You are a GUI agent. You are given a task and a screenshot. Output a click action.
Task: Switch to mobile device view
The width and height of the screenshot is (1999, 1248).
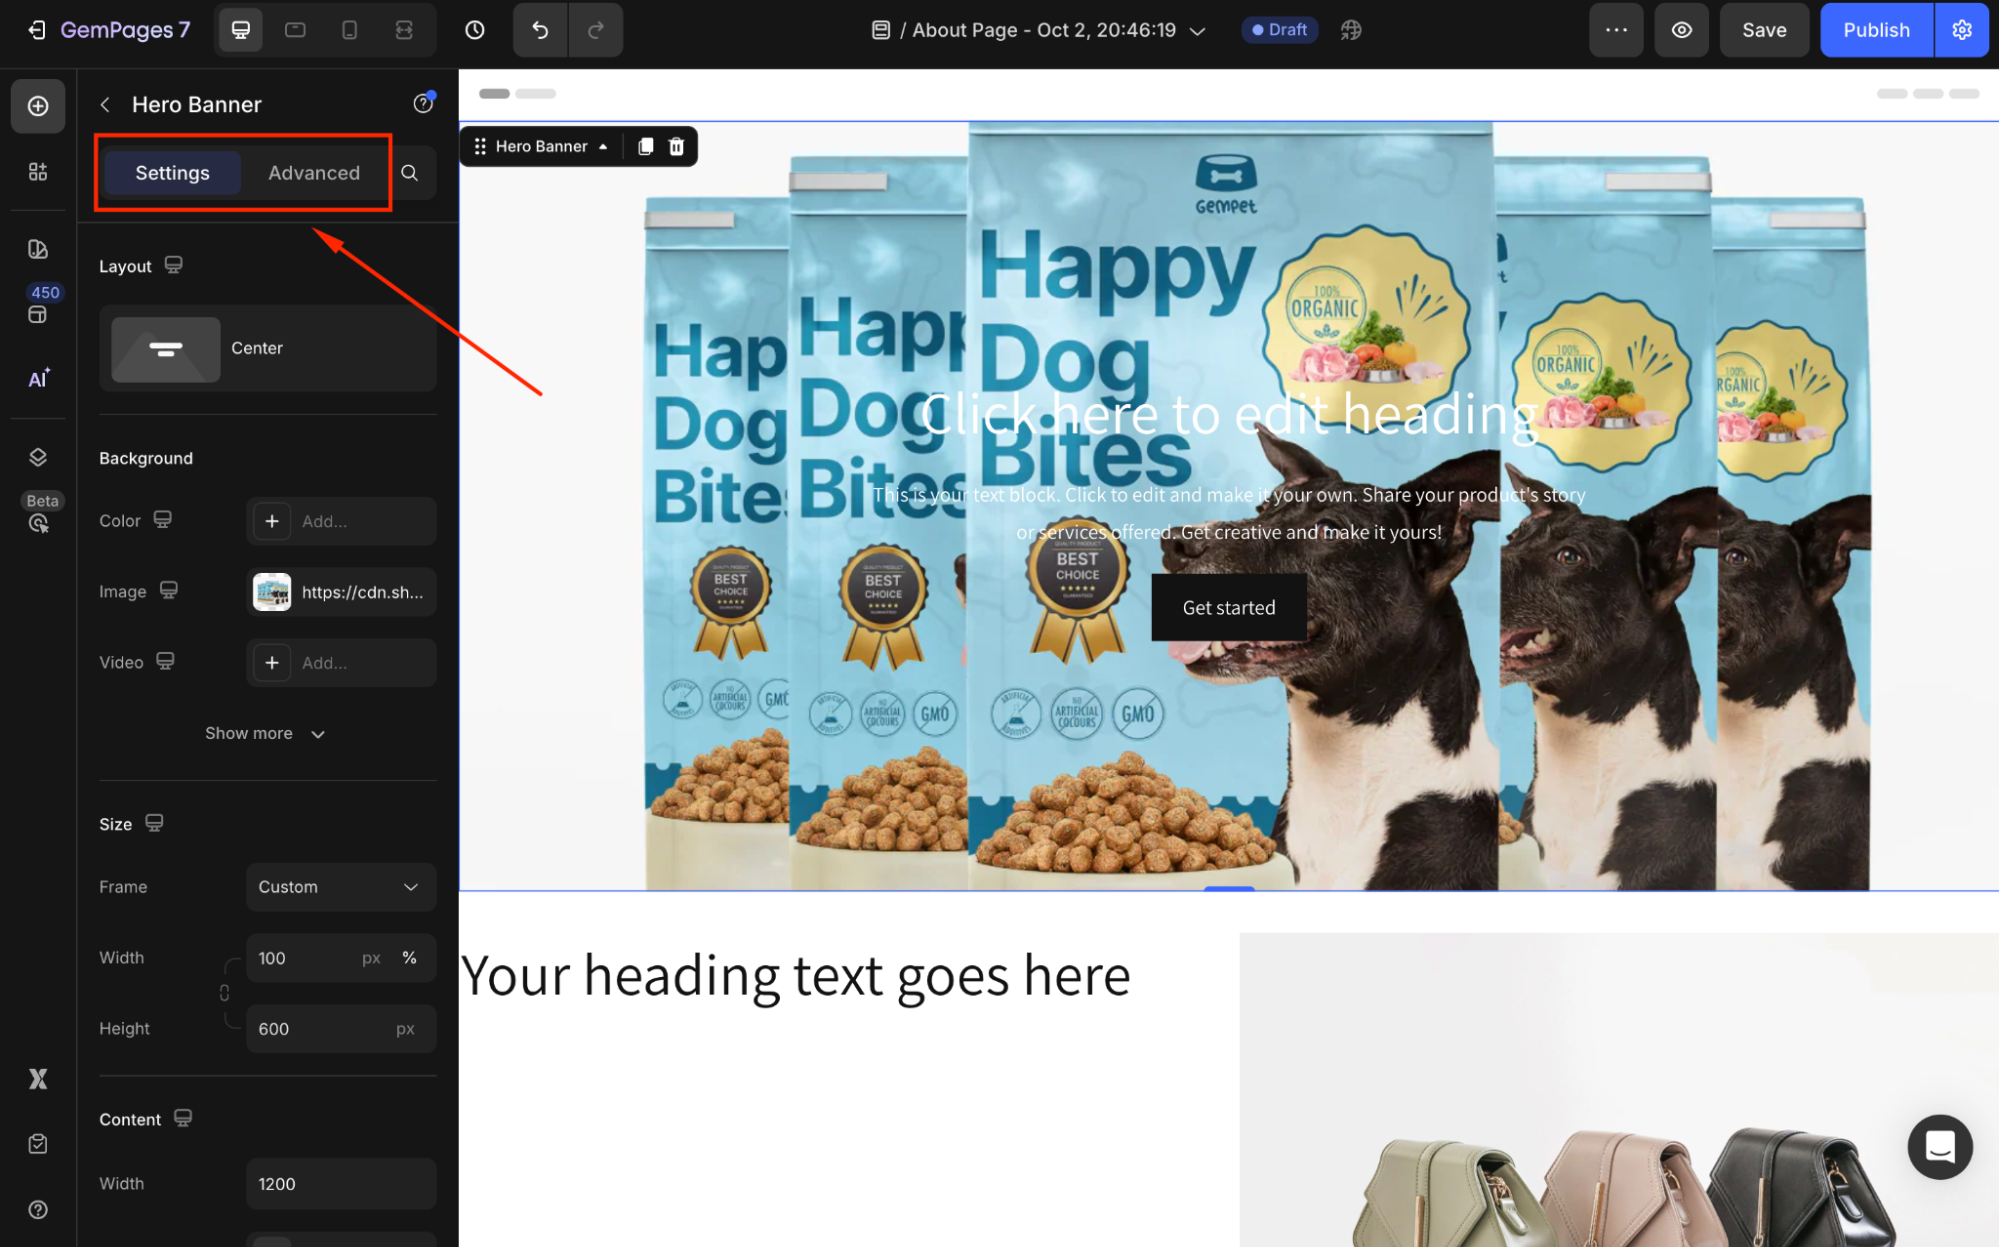(x=349, y=30)
